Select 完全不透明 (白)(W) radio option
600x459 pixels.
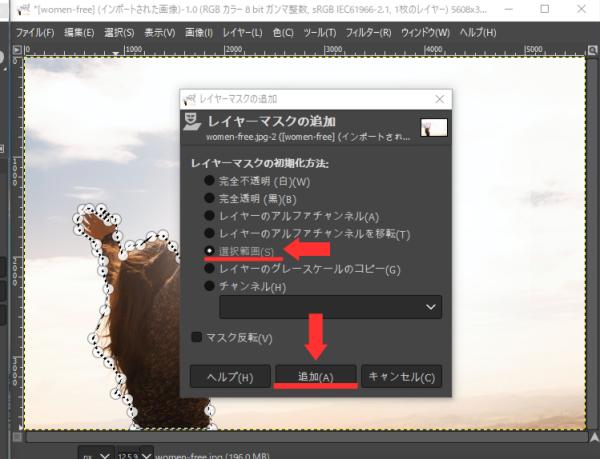click(257, 181)
